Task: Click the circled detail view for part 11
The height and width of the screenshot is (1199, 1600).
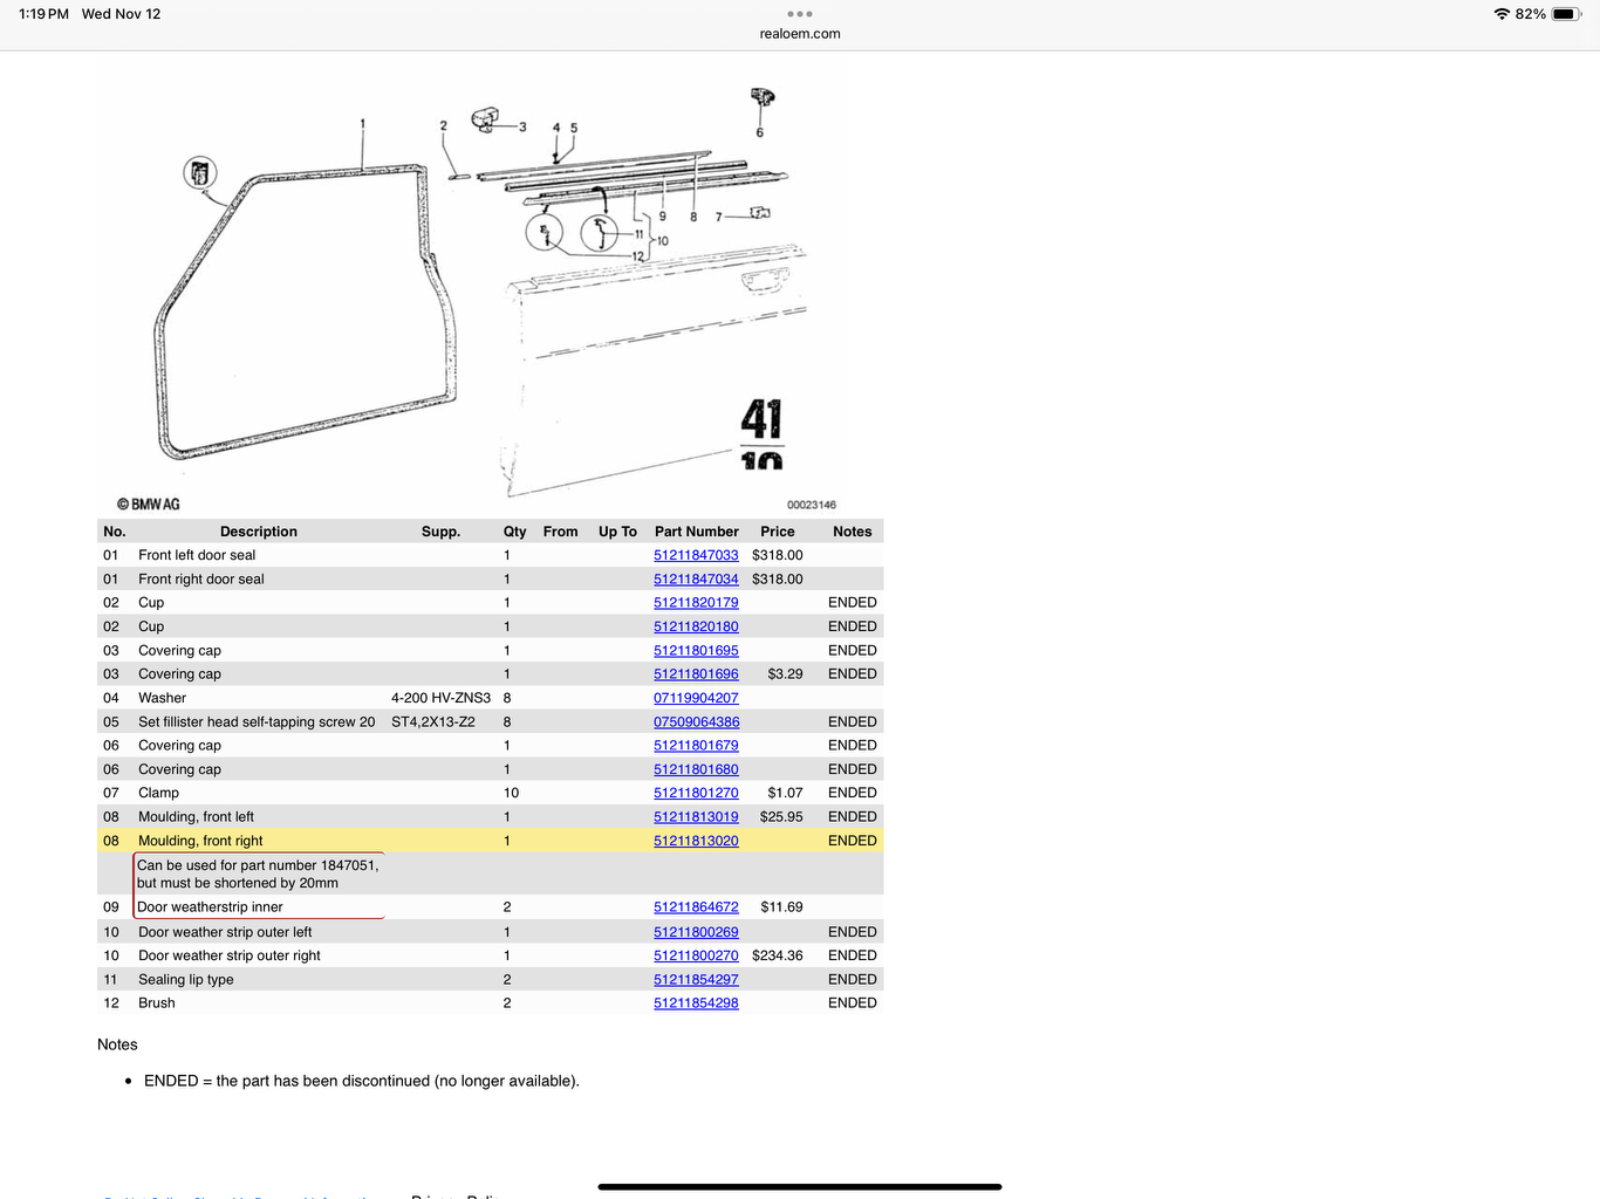Action: (600, 233)
